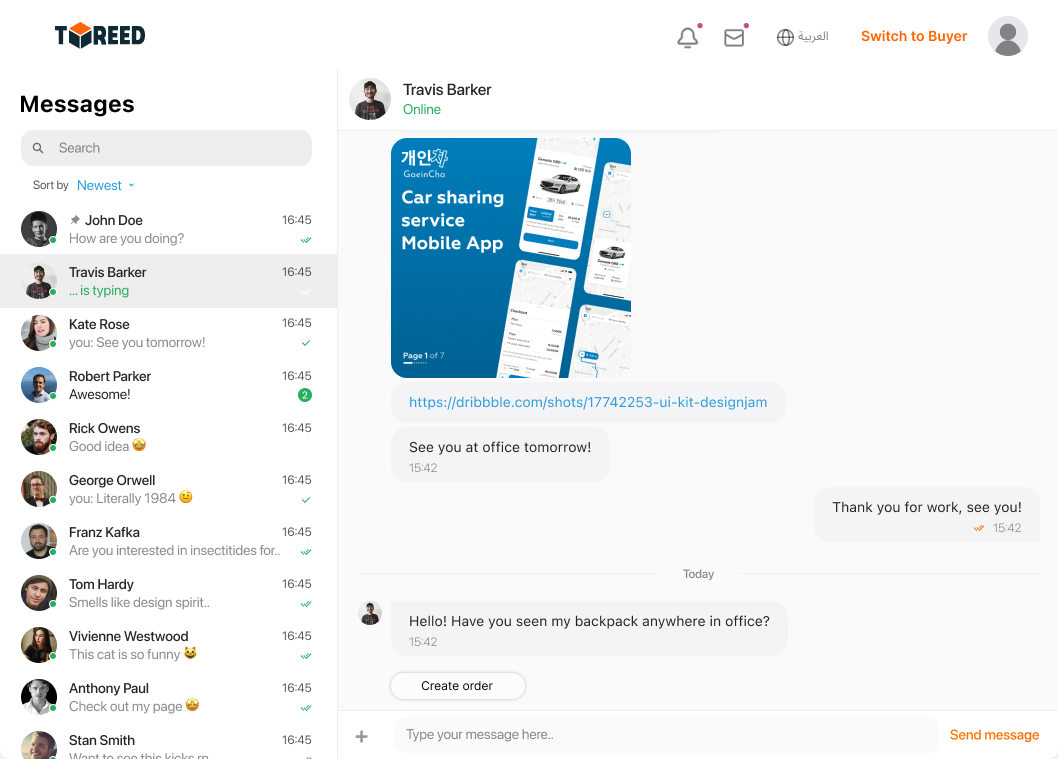Image resolution: width=1058 pixels, height=759 pixels.
Task: Open the mail envelope icon
Action: point(734,37)
